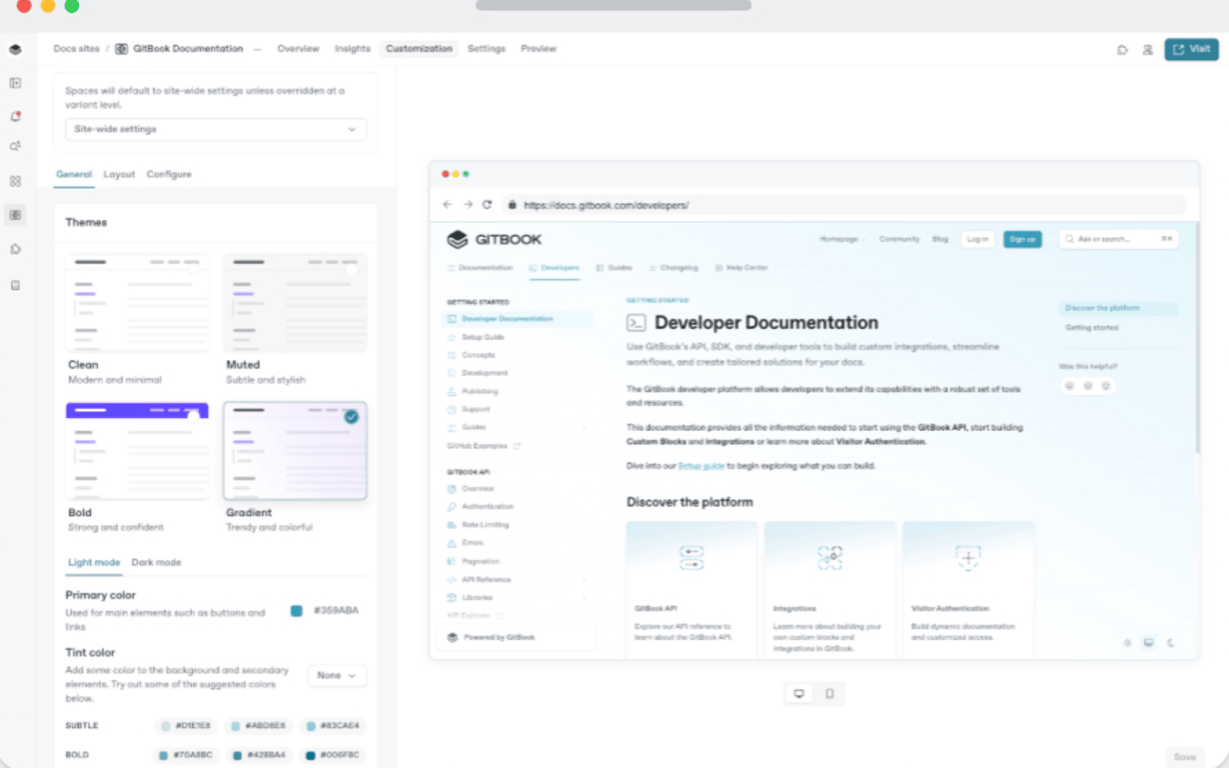1229x768 pixels.
Task: Open notifications bell in the left sidebar
Action: click(15, 116)
